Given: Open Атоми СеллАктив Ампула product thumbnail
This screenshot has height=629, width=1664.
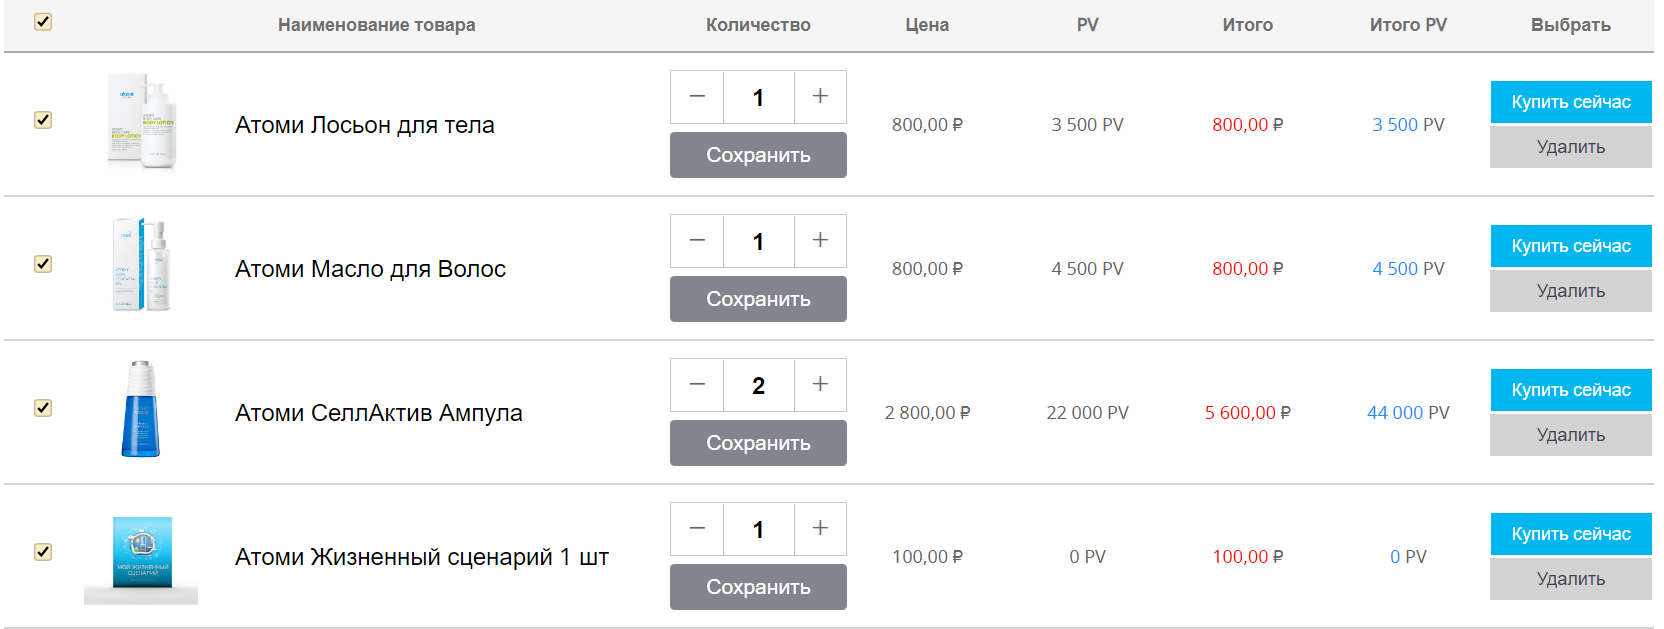Looking at the screenshot, I should [x=141, y=410].
